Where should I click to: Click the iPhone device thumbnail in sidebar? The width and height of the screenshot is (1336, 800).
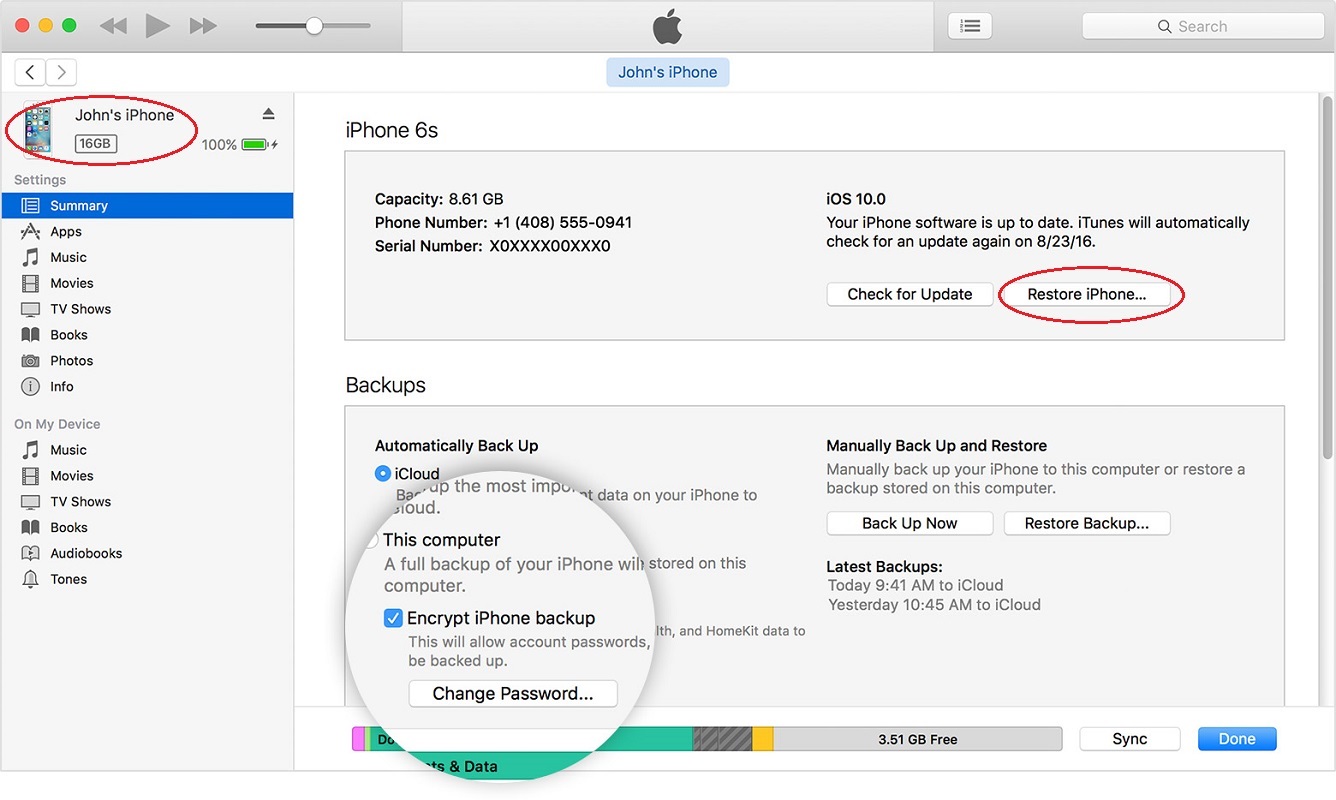[38, 130]
